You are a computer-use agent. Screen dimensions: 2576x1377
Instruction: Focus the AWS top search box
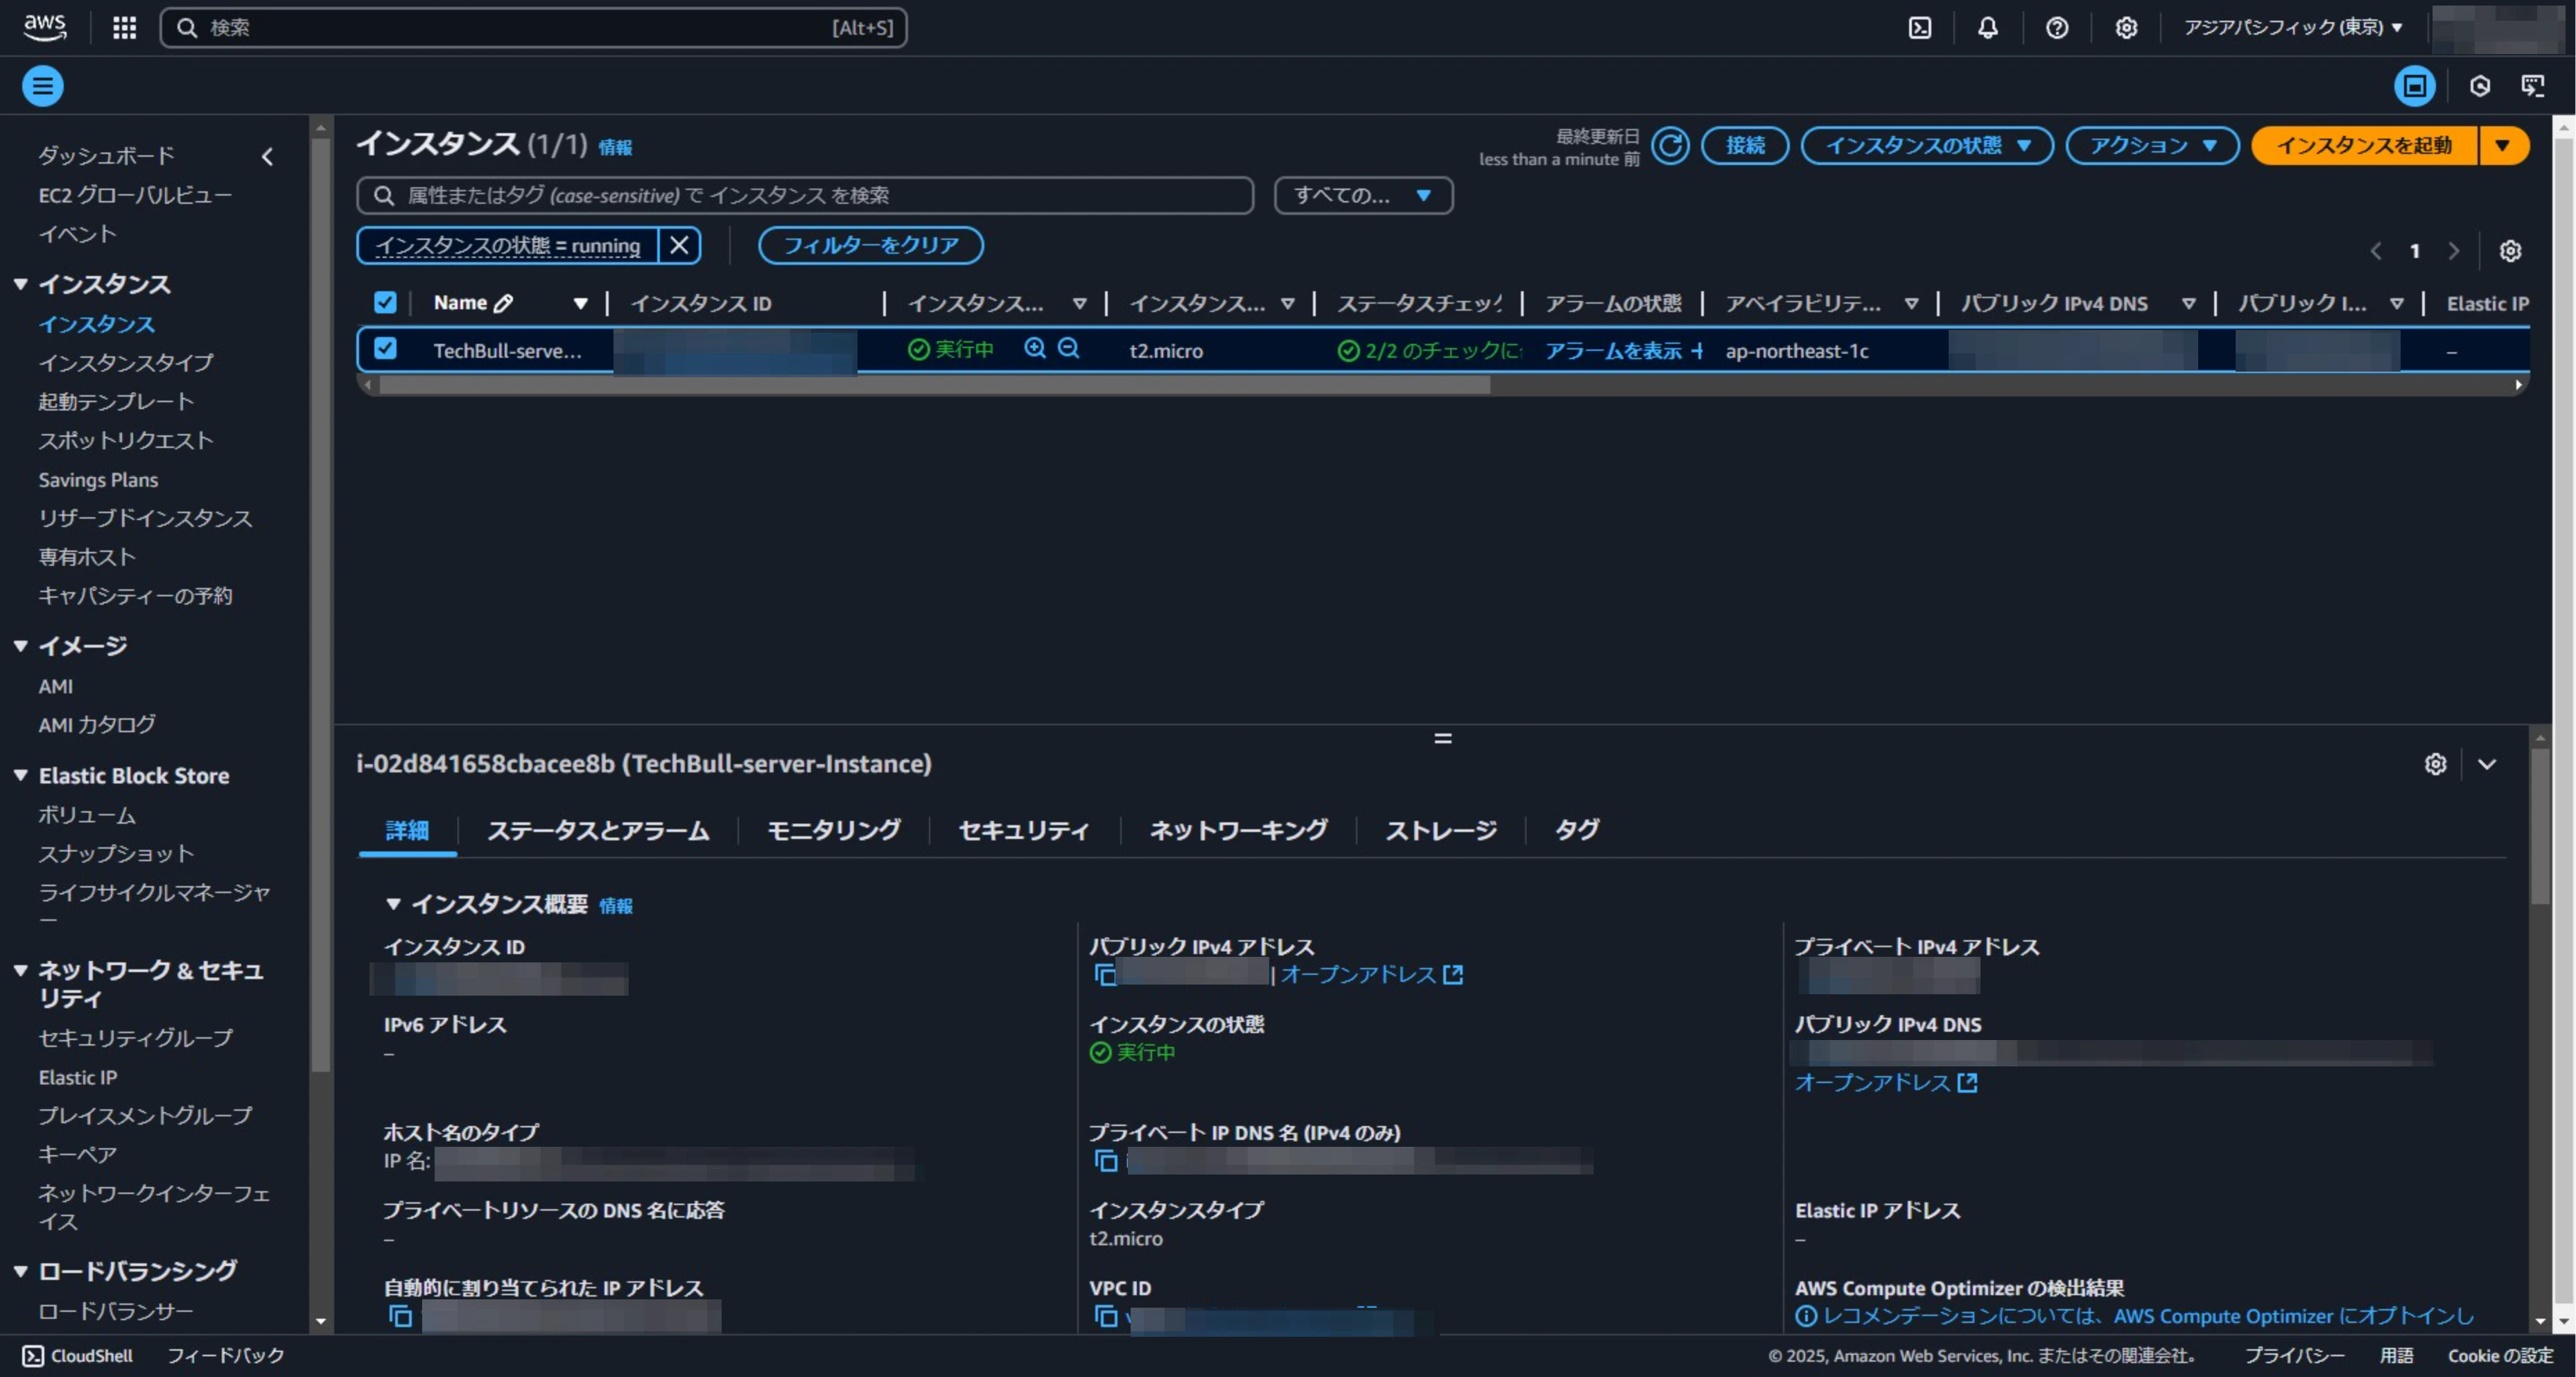[x=534, y=28]
